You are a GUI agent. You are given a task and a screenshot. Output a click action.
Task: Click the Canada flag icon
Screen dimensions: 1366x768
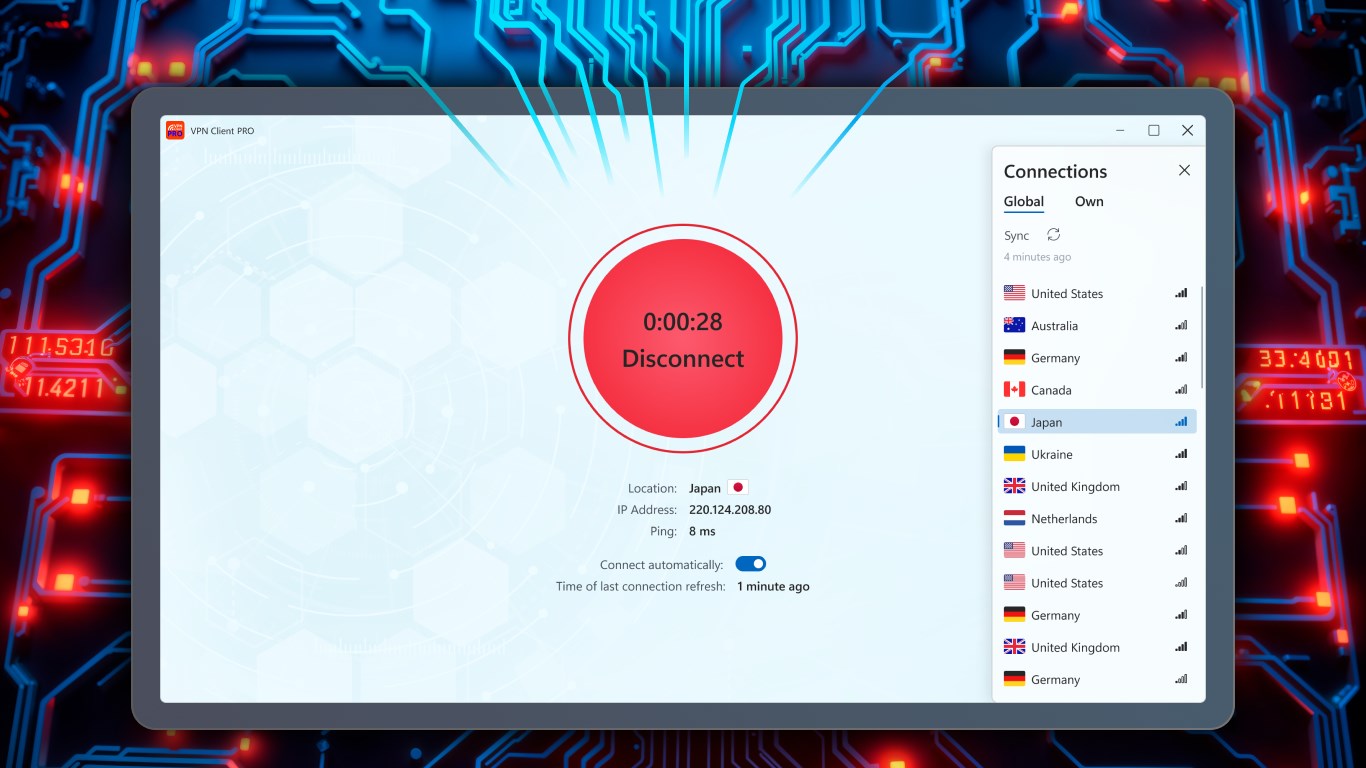(x=1013, y=389)
